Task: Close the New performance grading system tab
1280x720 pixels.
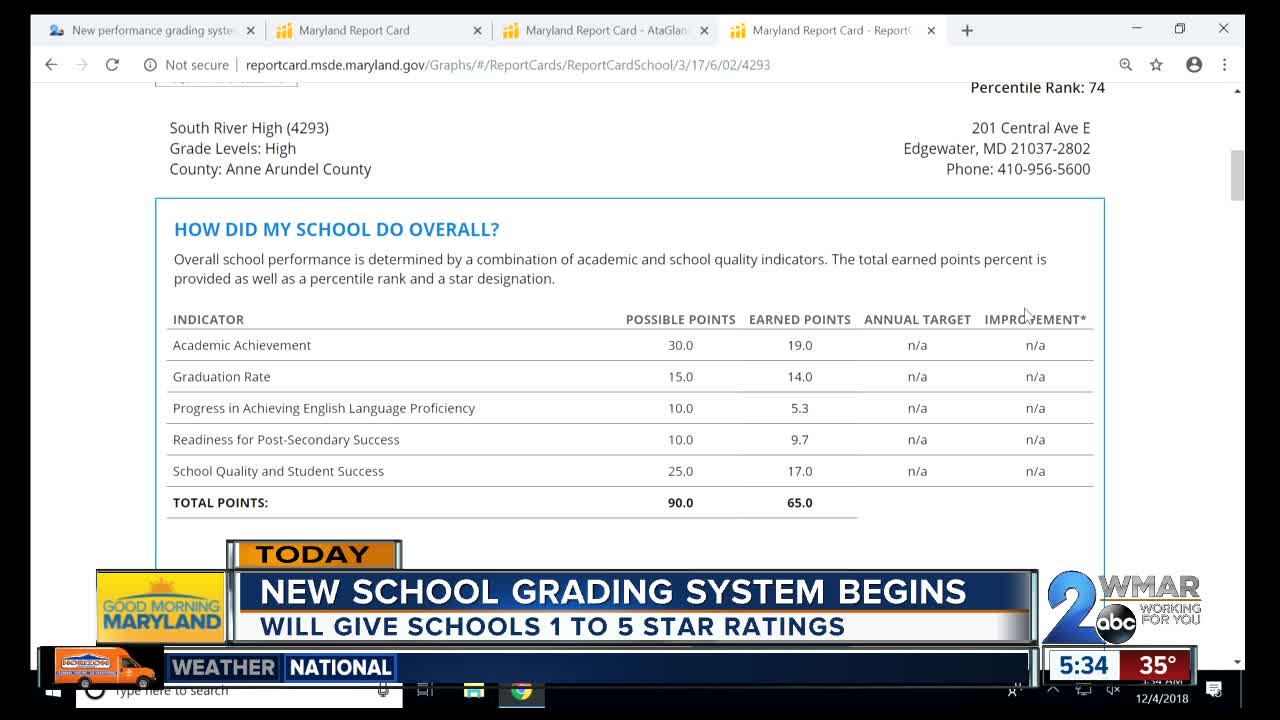Action: 251,30
